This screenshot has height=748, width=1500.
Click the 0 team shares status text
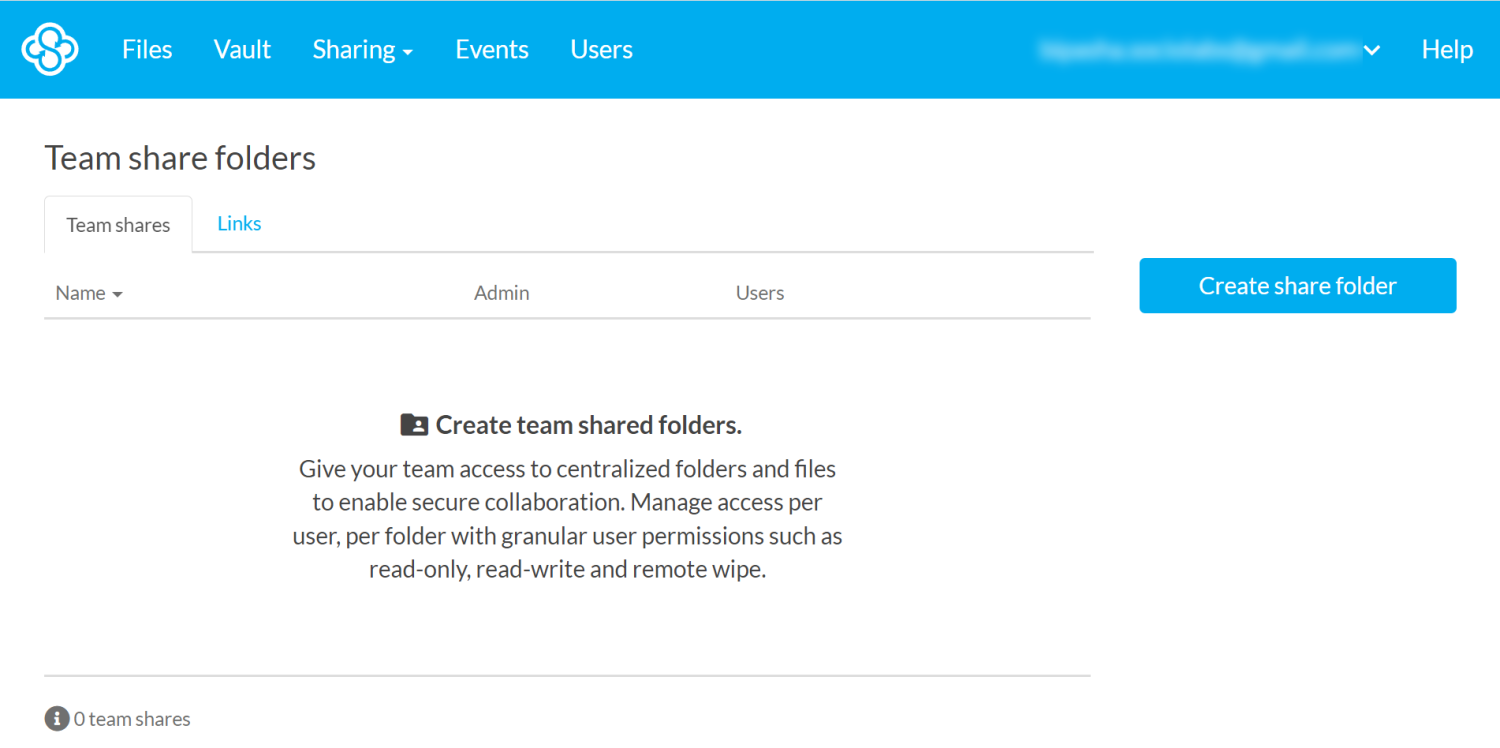[x=130, y=718]
